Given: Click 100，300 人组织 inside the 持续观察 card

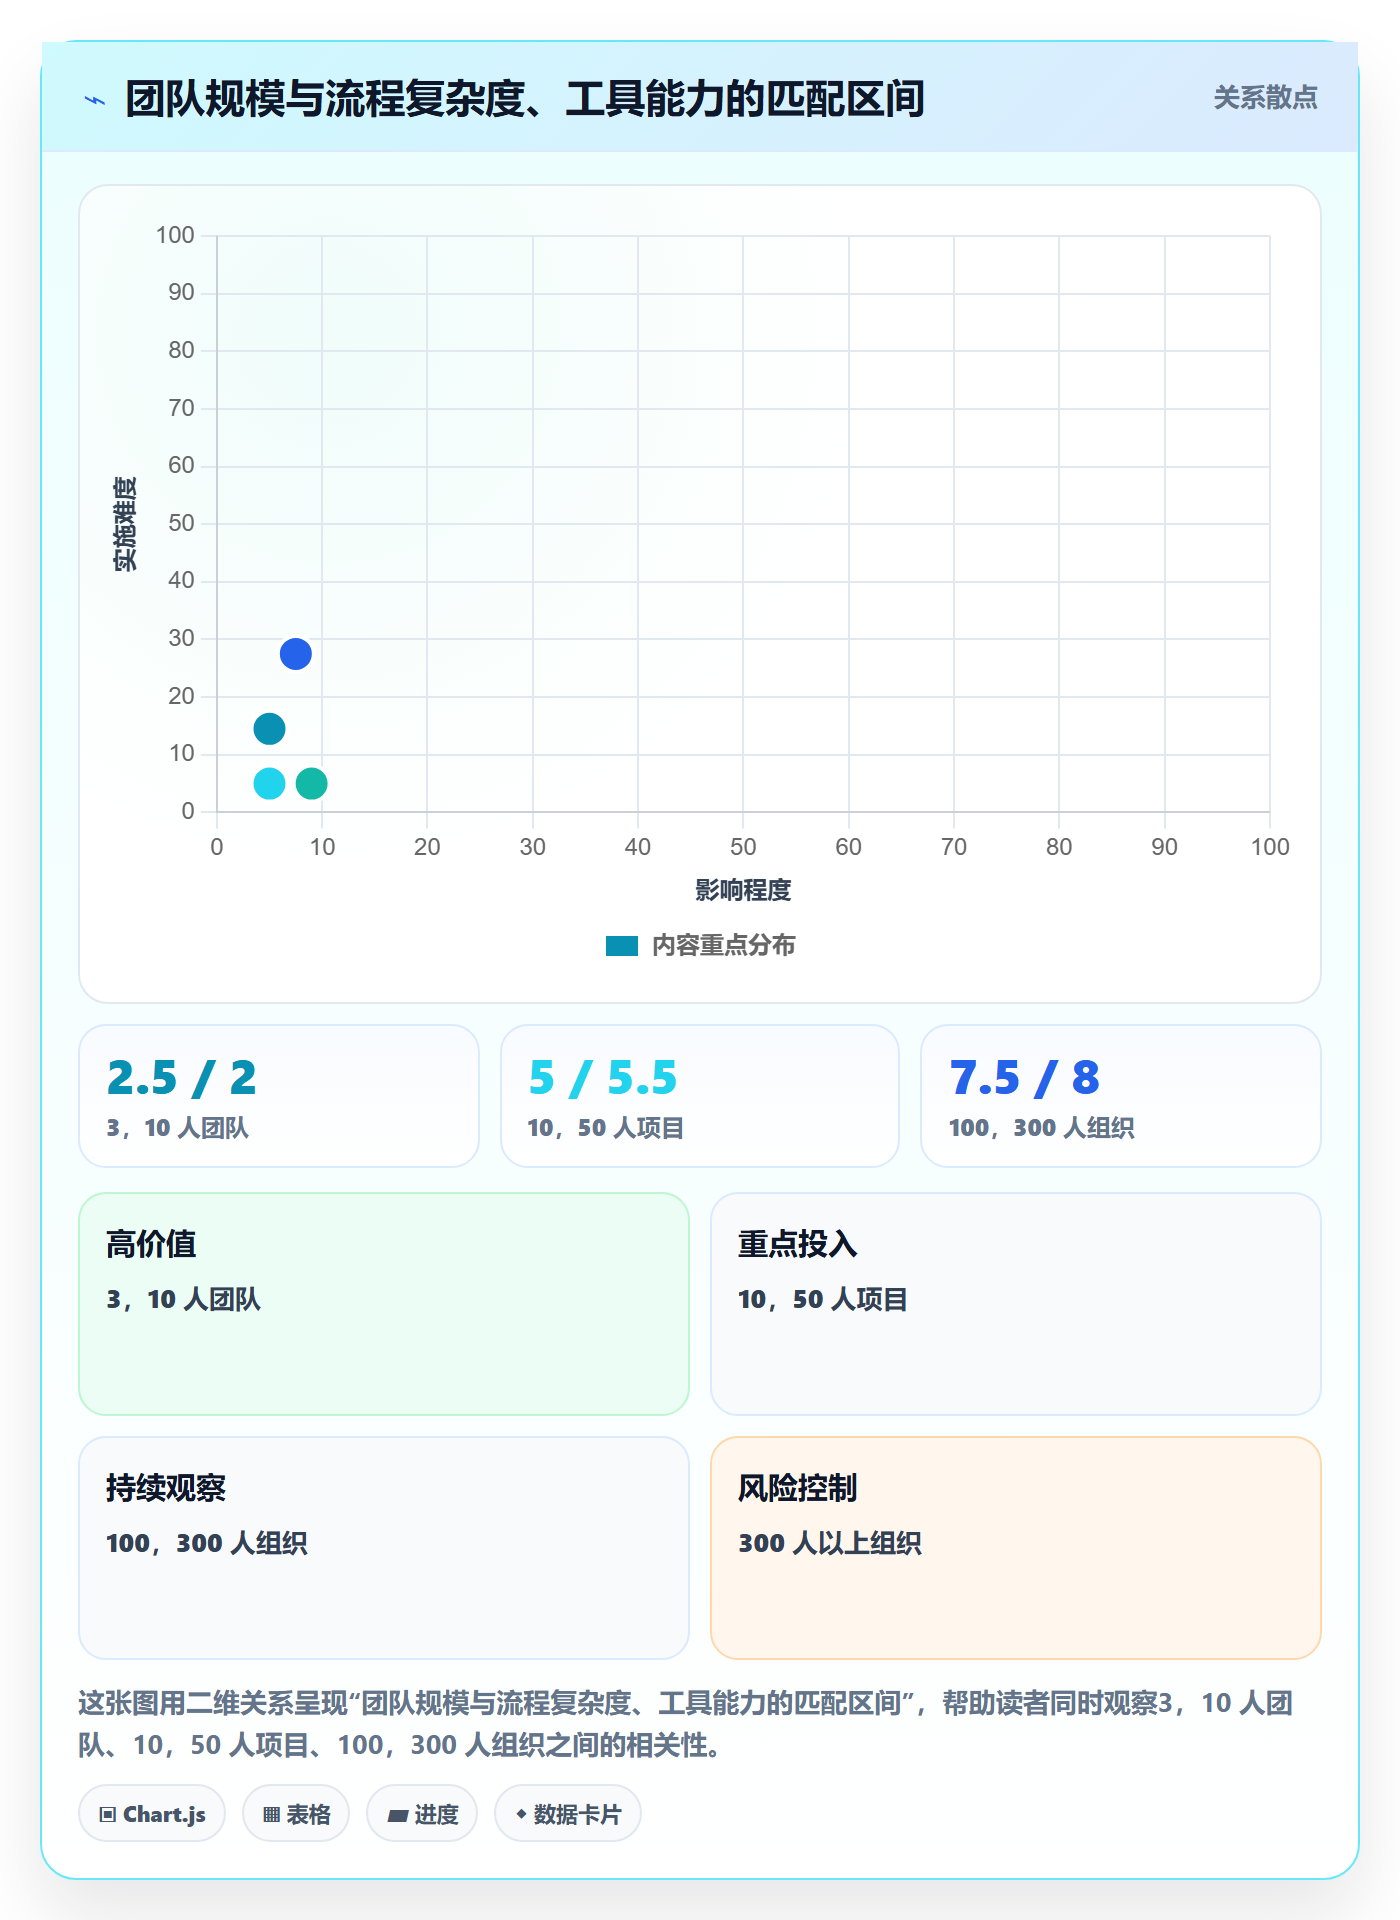Looking at the screenshot, I should tap(207, 1543).
